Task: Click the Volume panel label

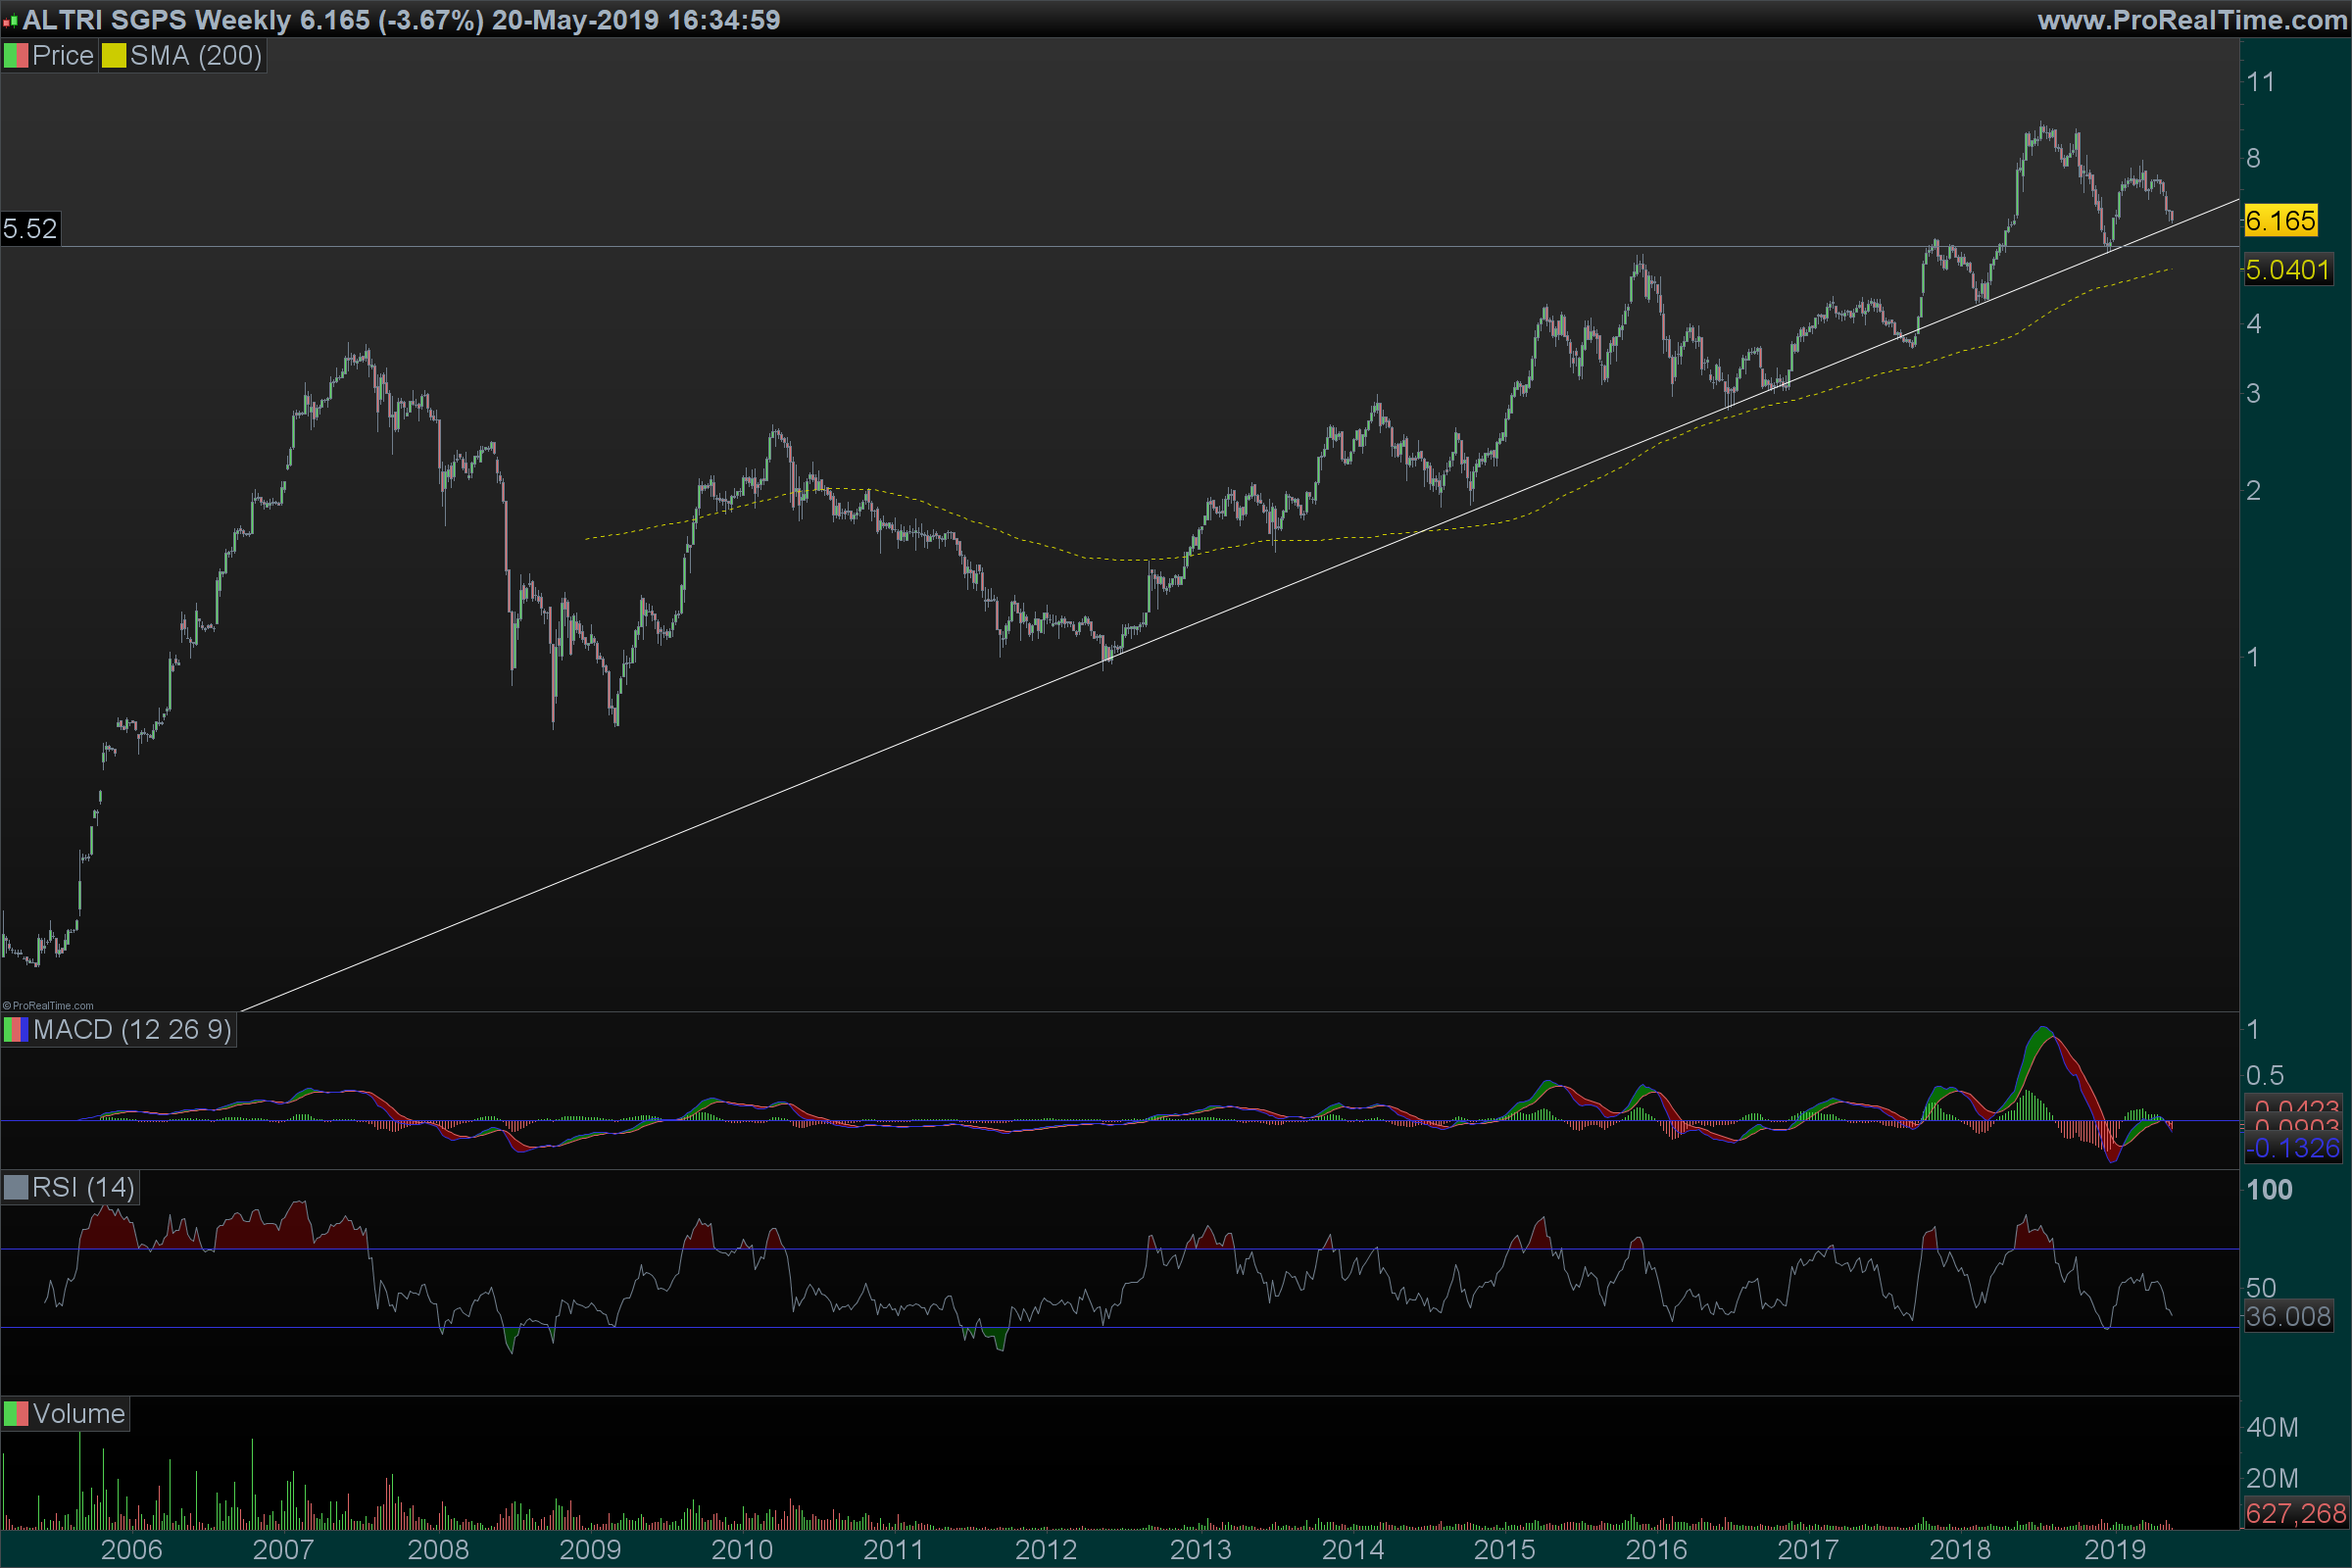Action: (78, 1414)
